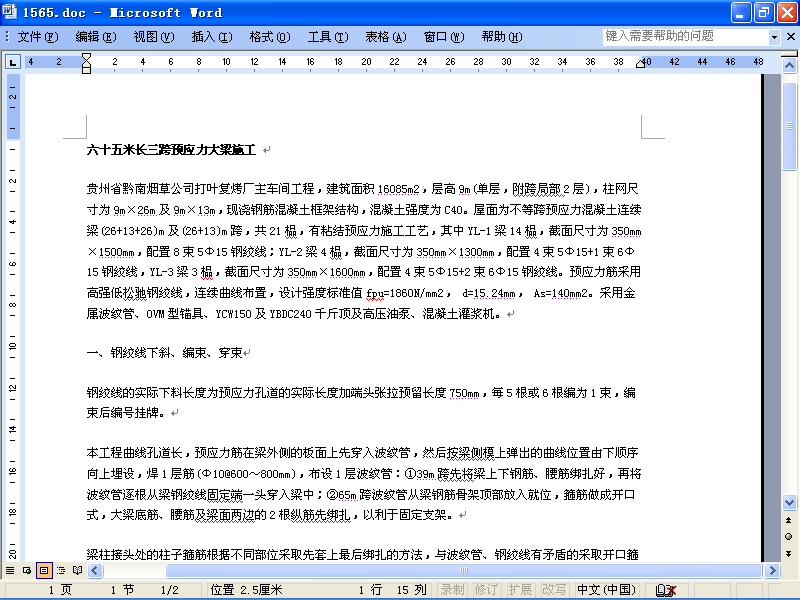Click text YCW150 in equipment list
The width and height of the screenshot is (800, 600).
233,314
